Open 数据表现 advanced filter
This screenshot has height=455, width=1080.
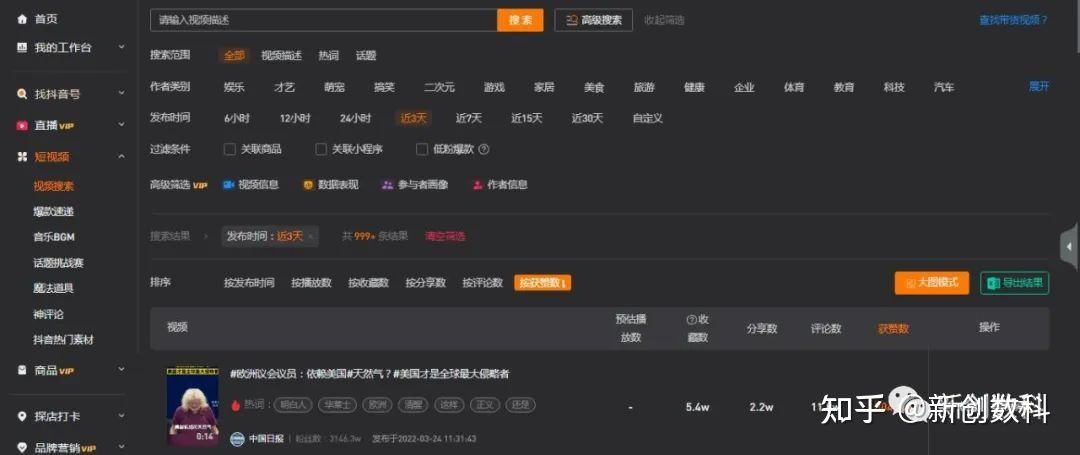[331, 184]
